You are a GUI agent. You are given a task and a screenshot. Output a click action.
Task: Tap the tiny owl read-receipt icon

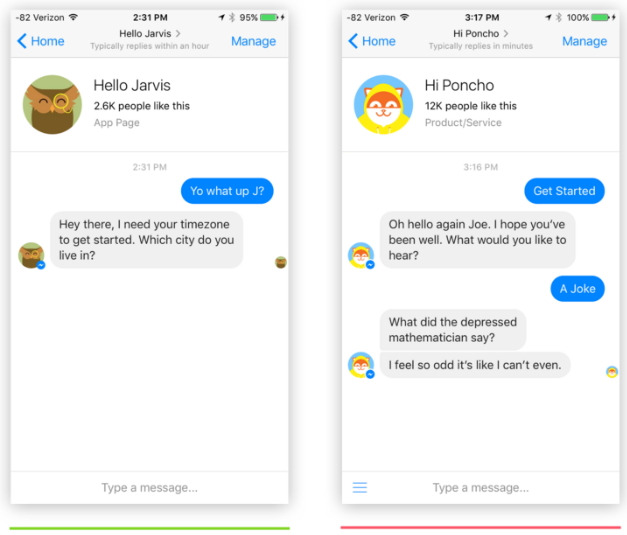coord(281,262)
